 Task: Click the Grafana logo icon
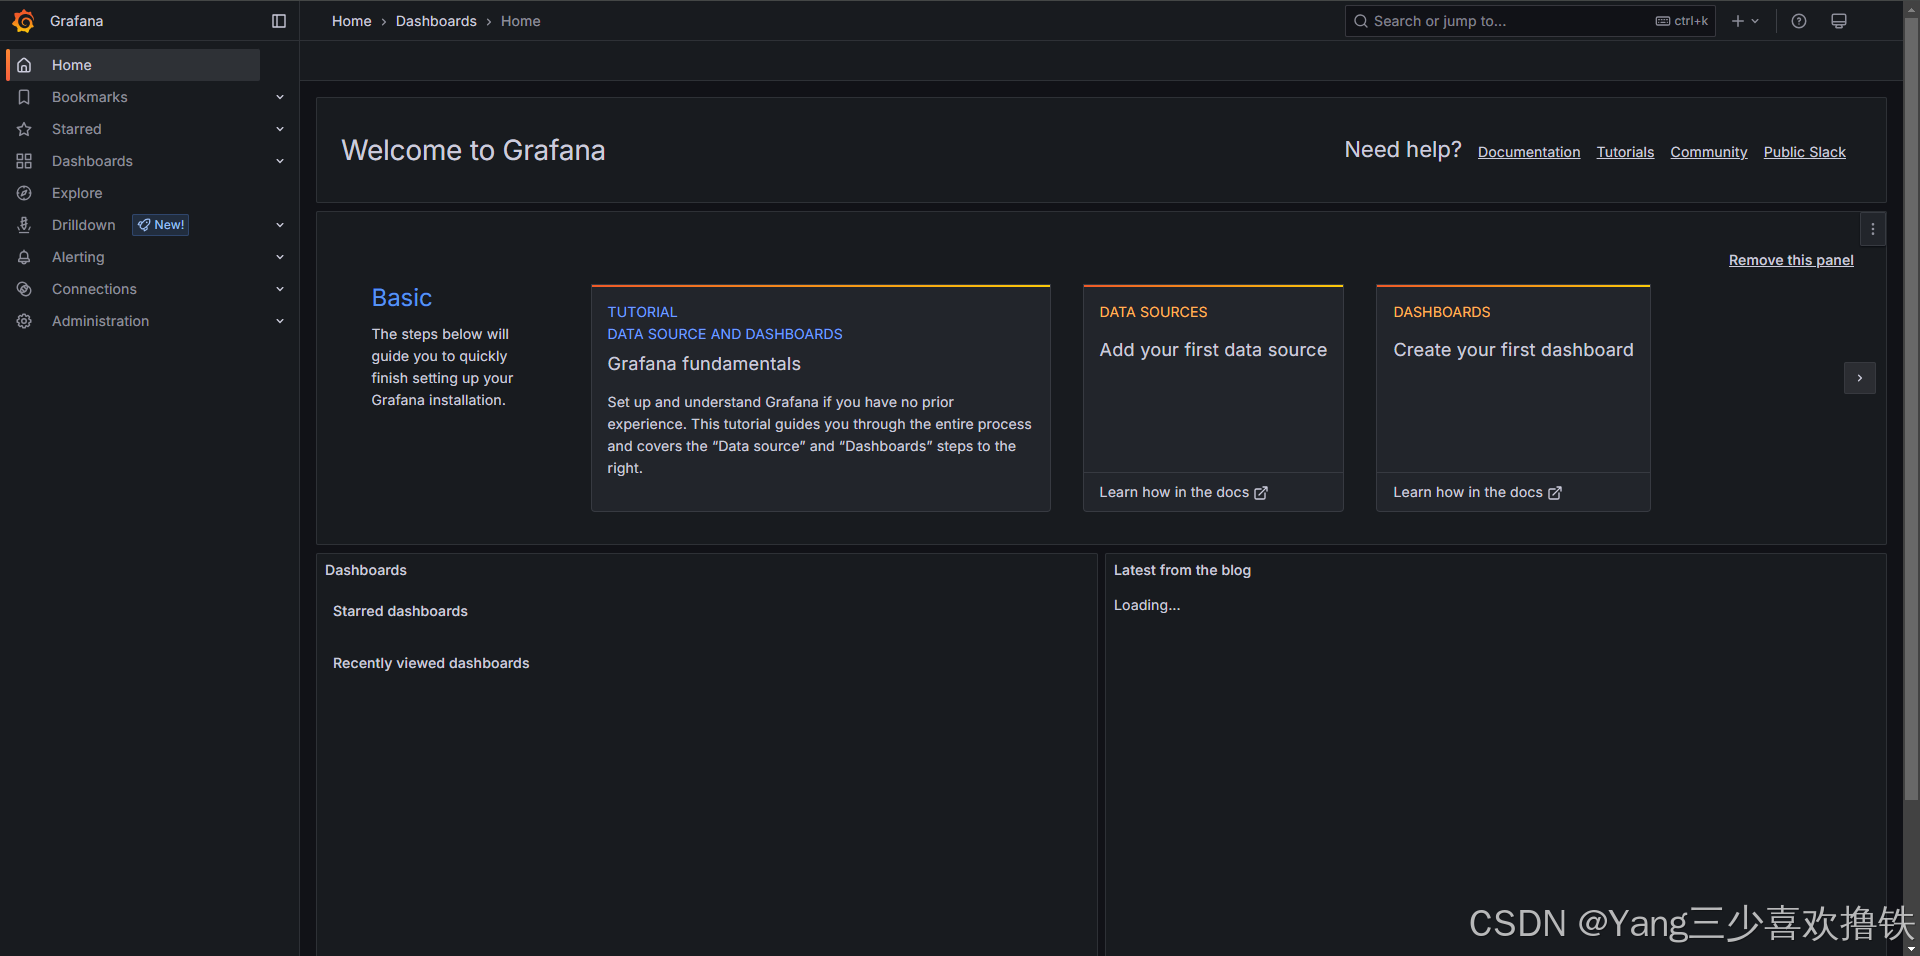[x=23, y=21]
